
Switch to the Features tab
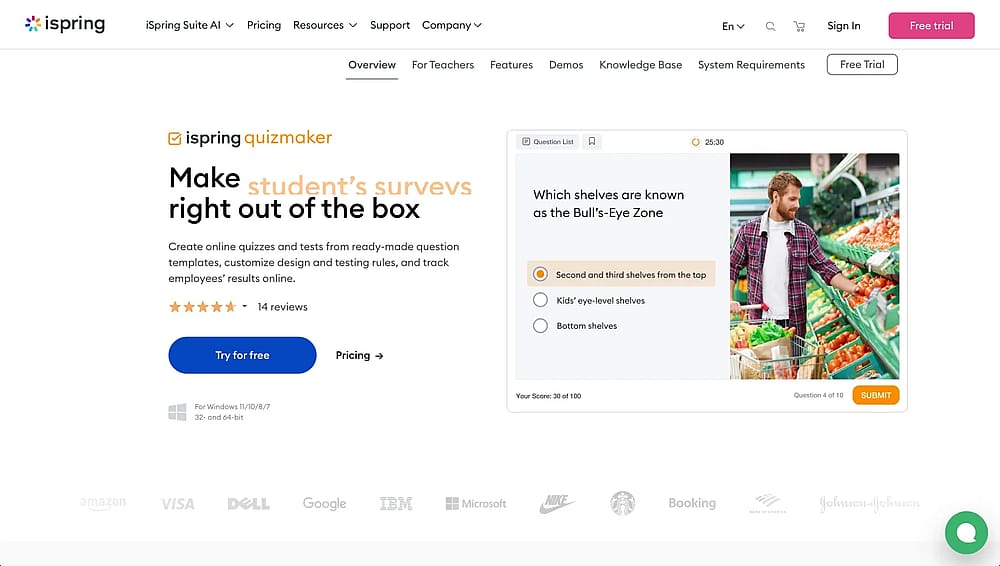[x=511, y=65]
